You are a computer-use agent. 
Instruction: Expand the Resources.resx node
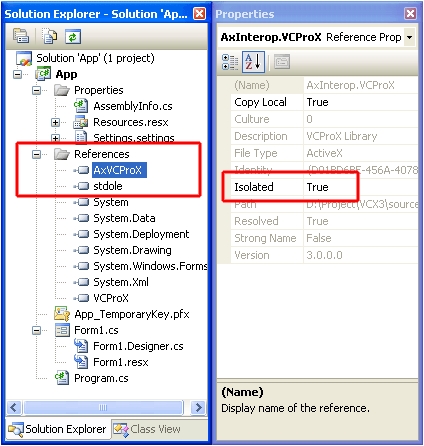[55, 122]
